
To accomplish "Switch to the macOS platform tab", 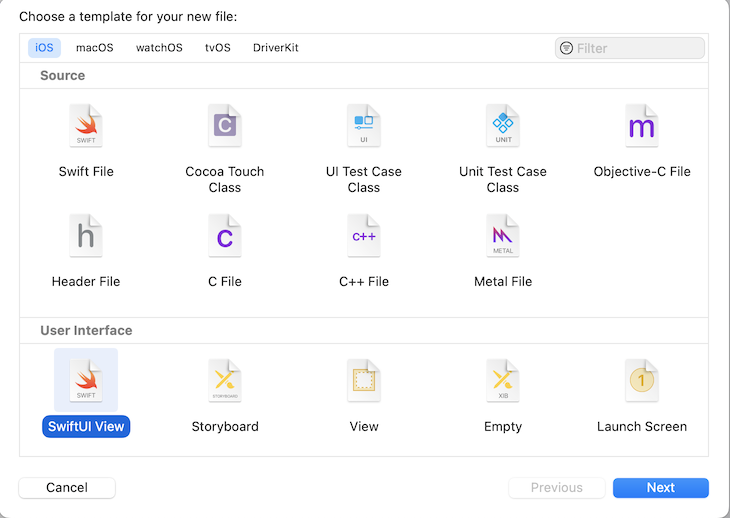I will [x=95, y=48].
